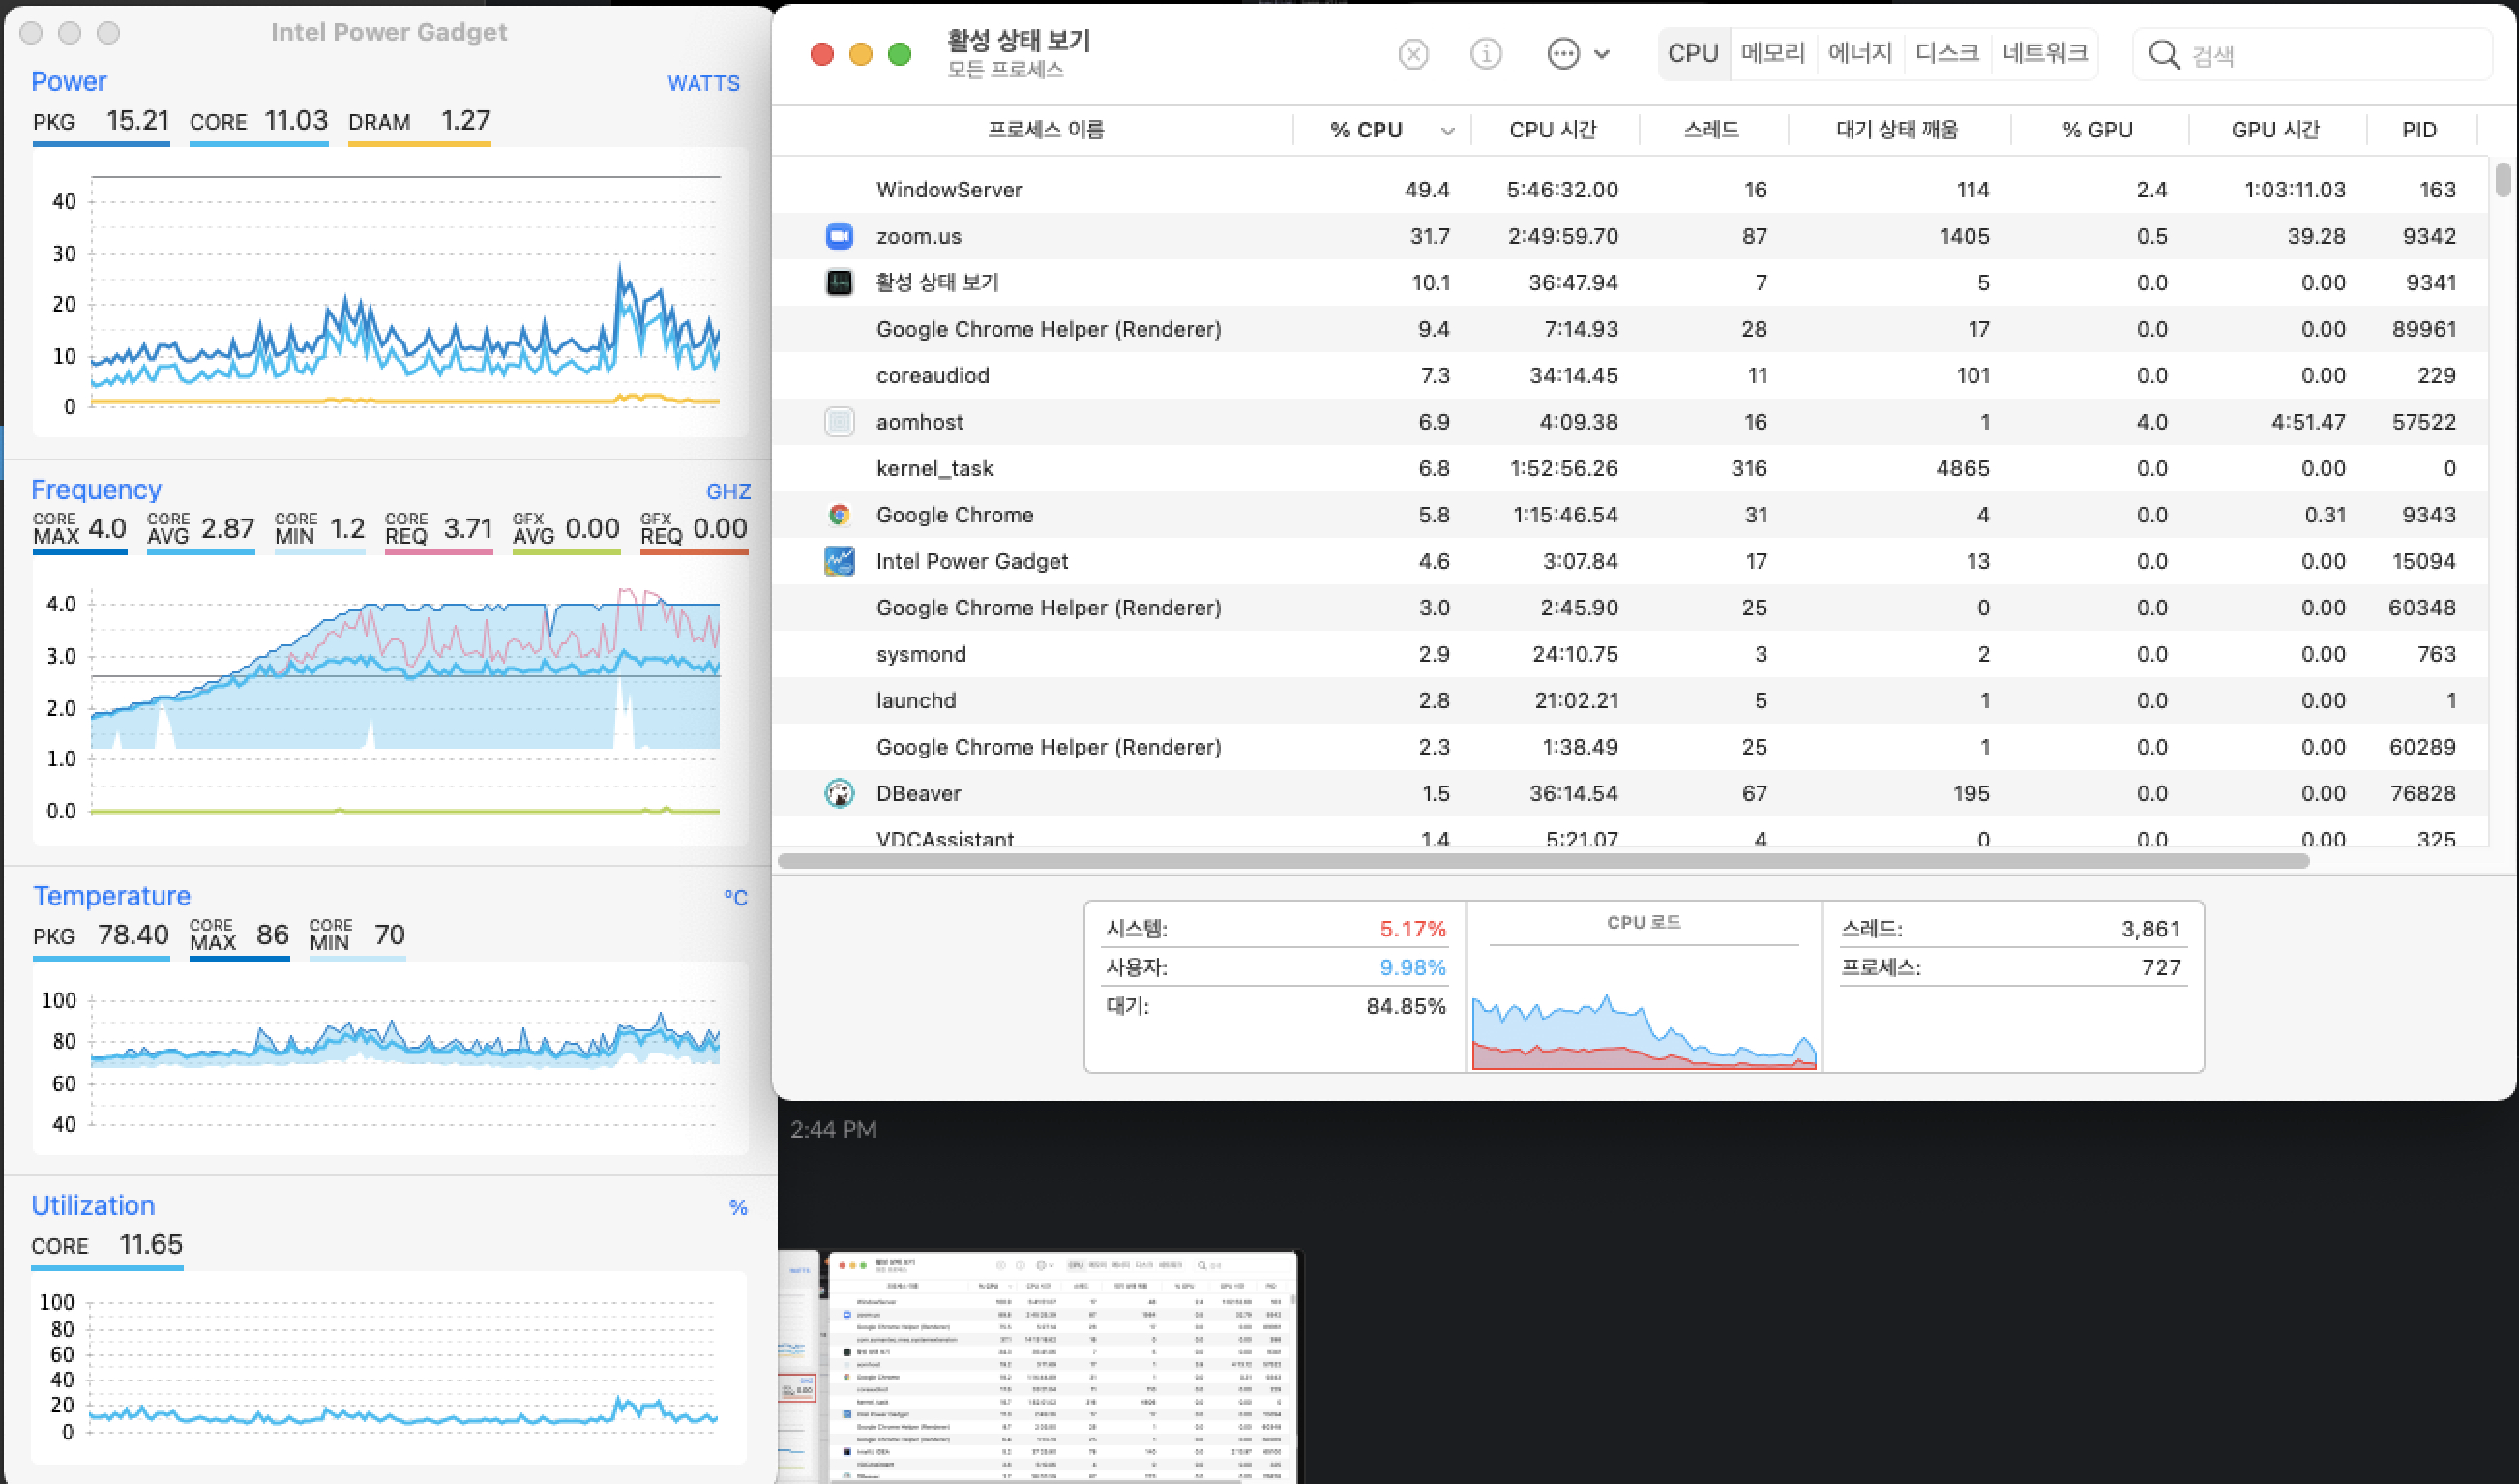The height and width of the screenshot is (1484, 2519).
Task: Switch to the 디스크 tab
Action: click(1947, 54)
